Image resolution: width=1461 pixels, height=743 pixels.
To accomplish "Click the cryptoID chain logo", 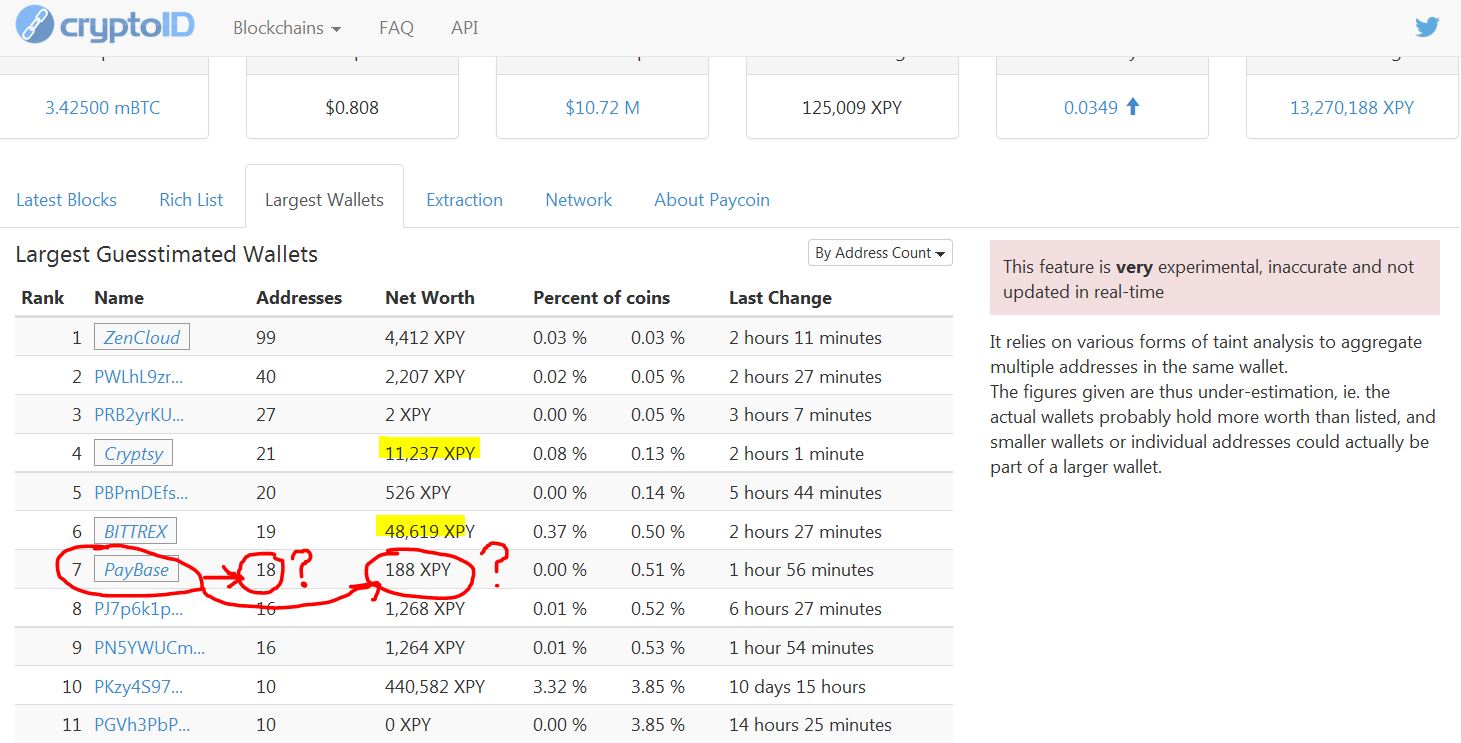I will click(x=106, y=26).
